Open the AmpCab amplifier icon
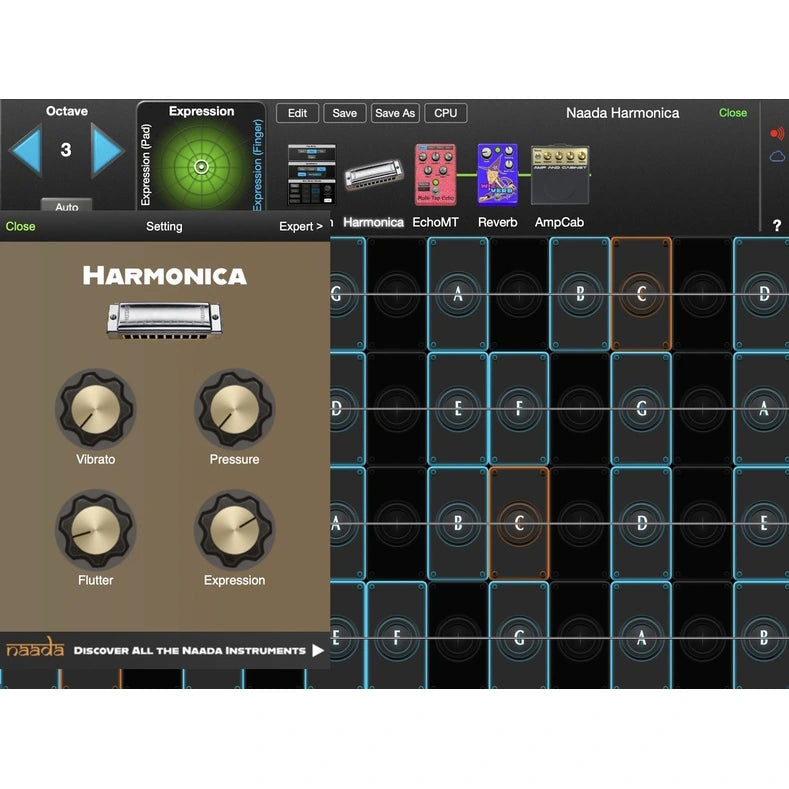Image resolution: width=789 pixels, height=789 pixels. click(x=560, y=175)
